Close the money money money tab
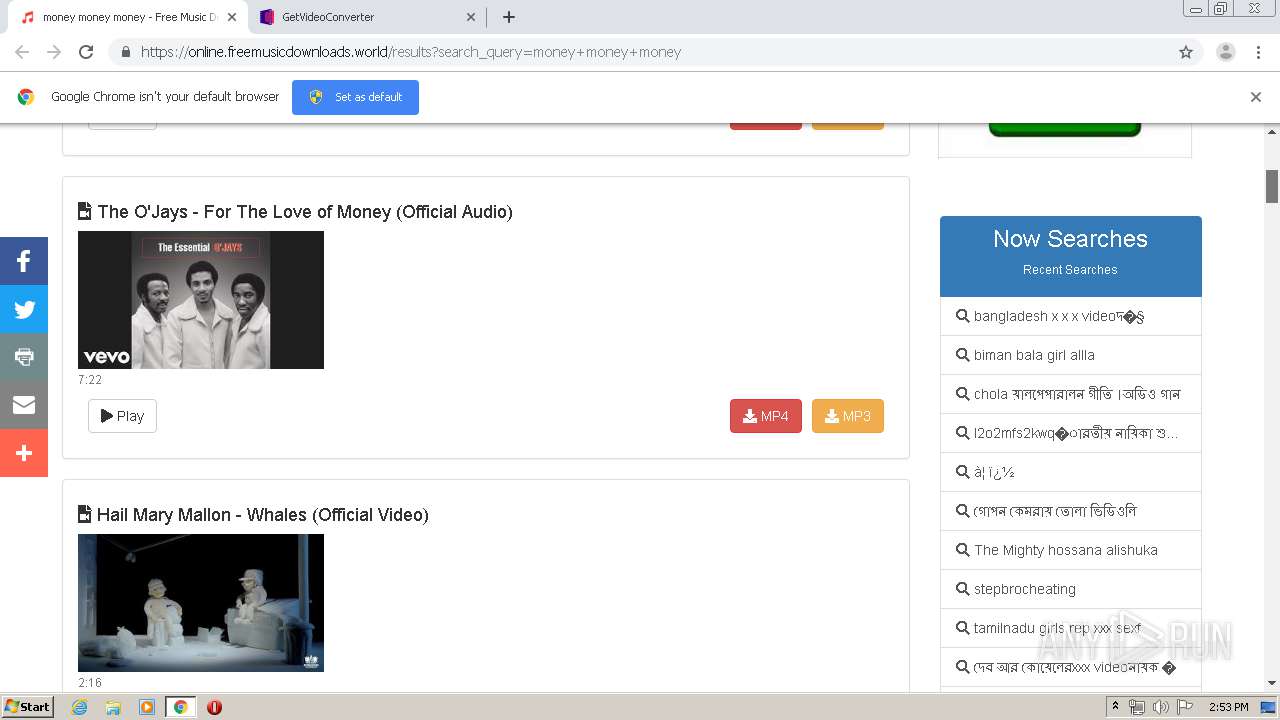This screenshot has width=1280, height=720. 231,17
